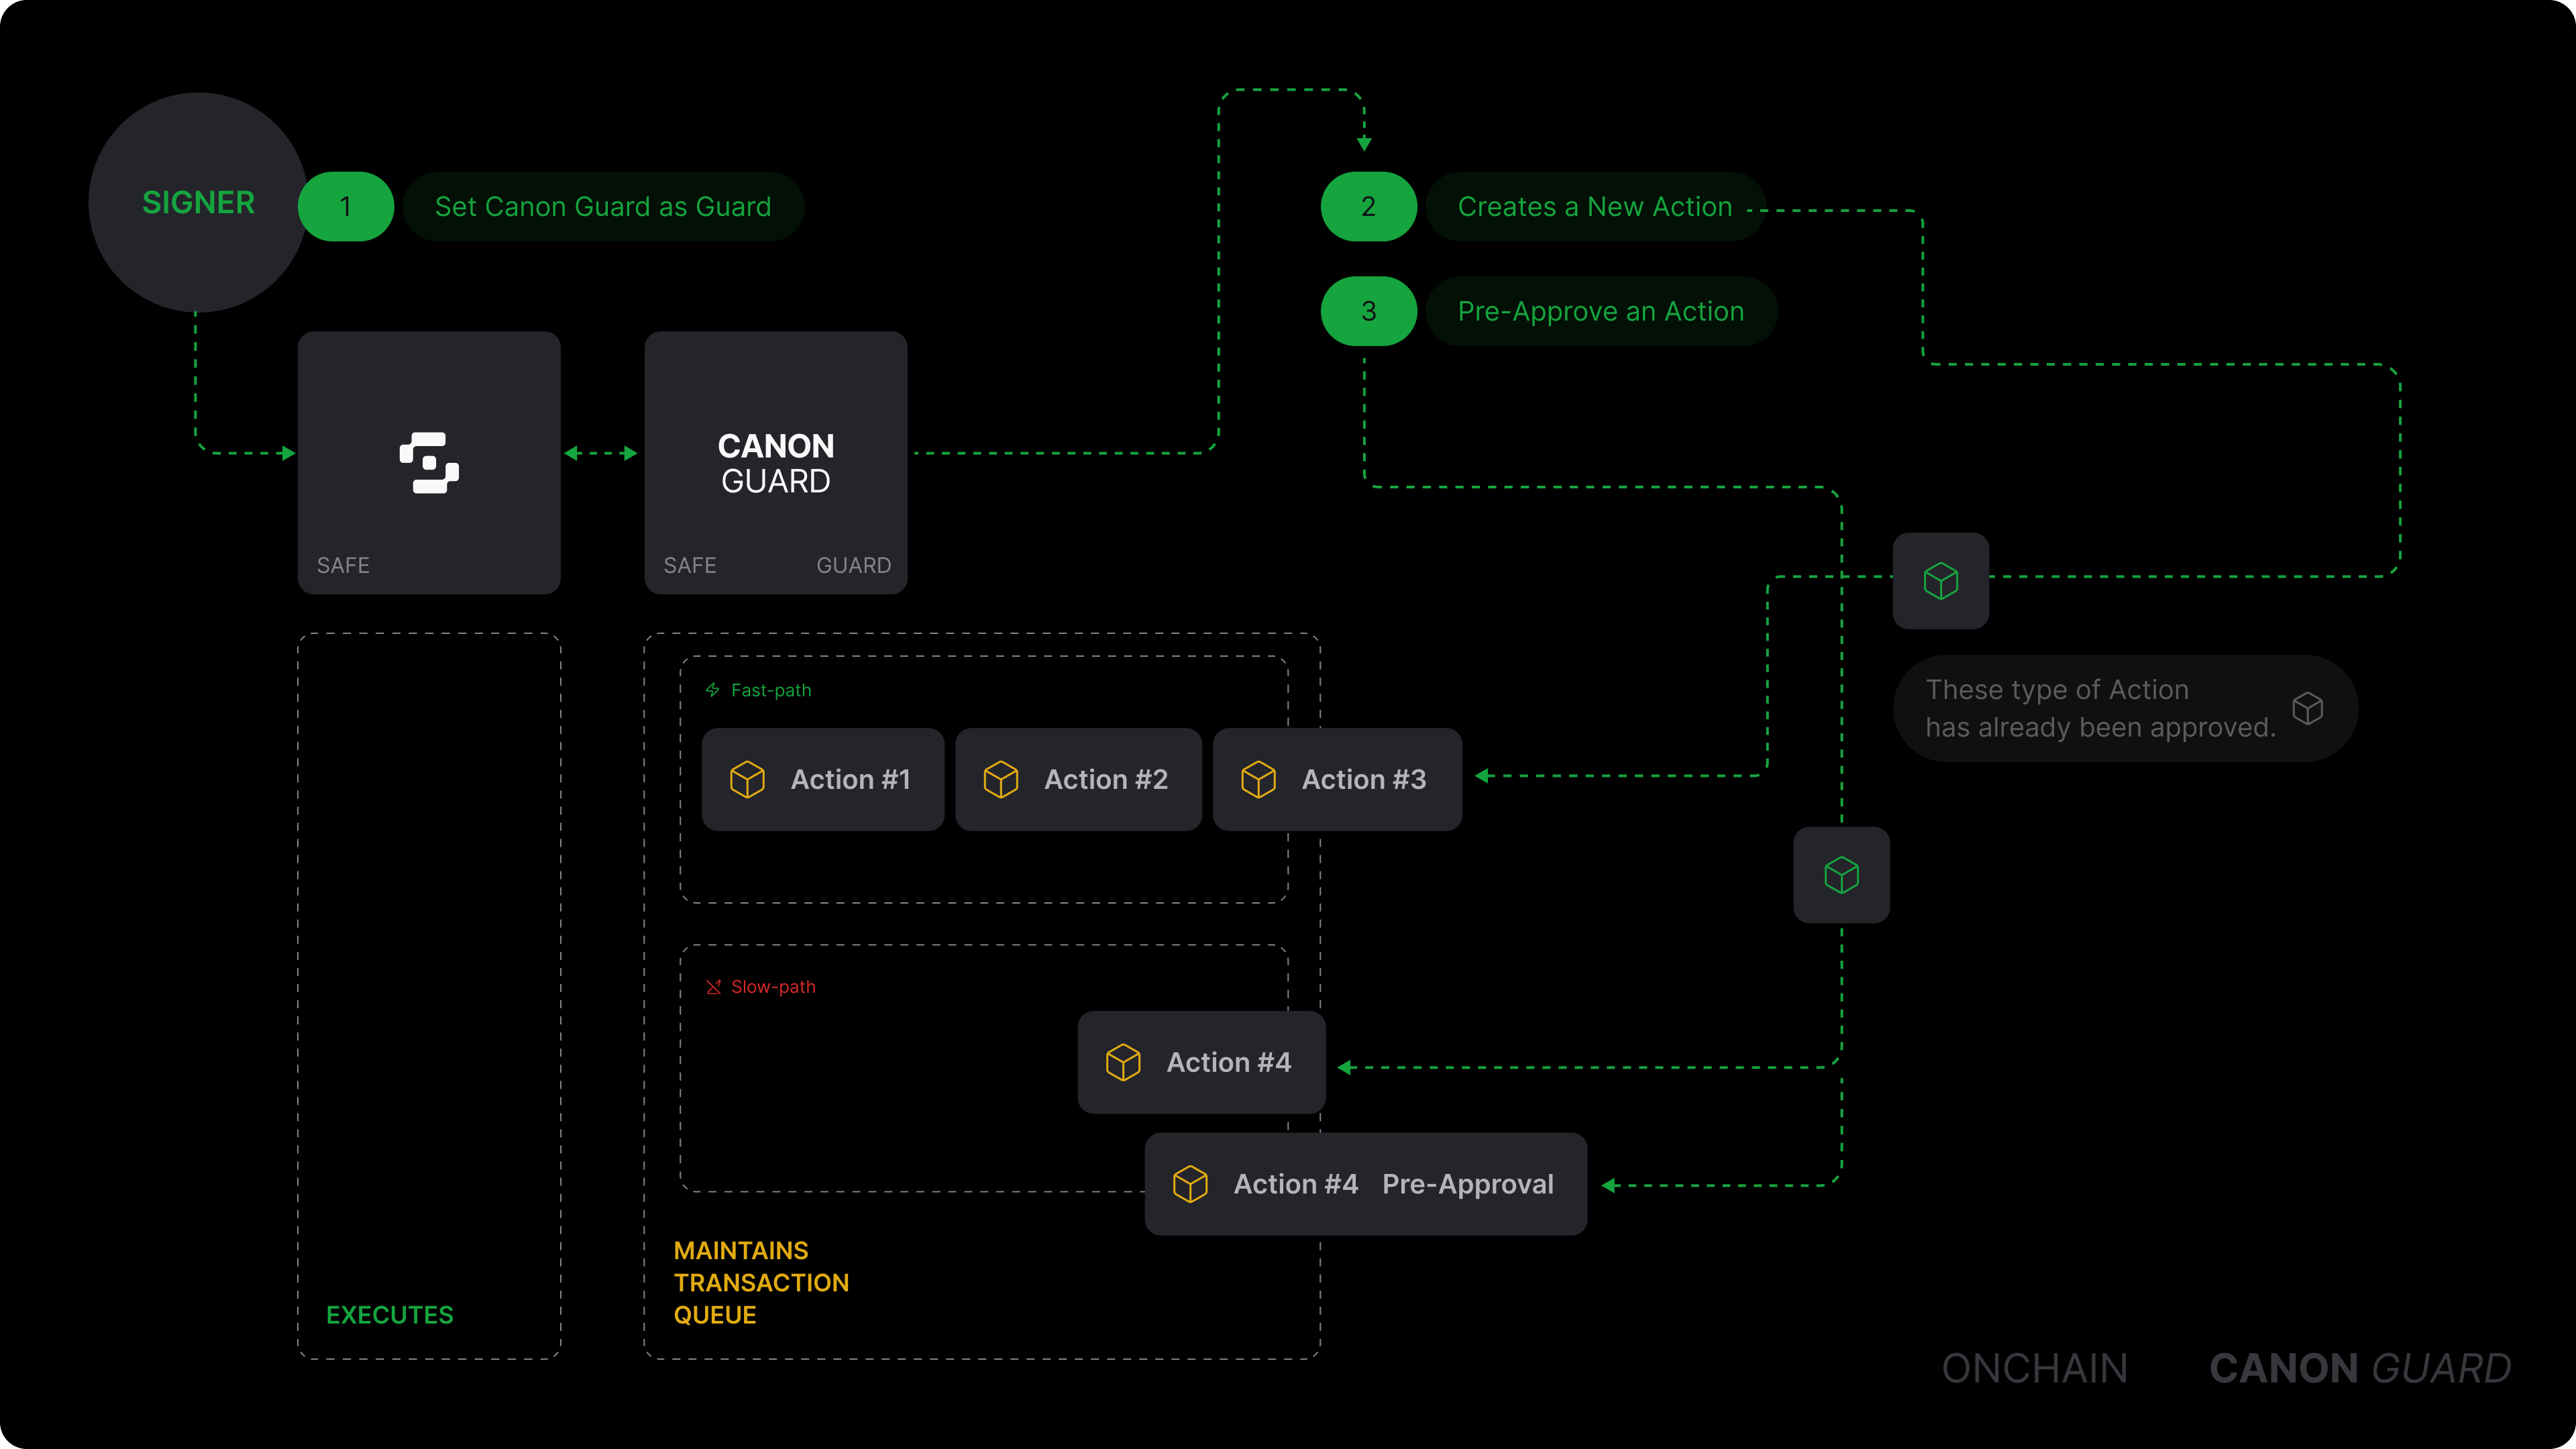Select step 3 green badge
Image resolution: width=2576 pixels, height=1449 pixels.
1368,311
